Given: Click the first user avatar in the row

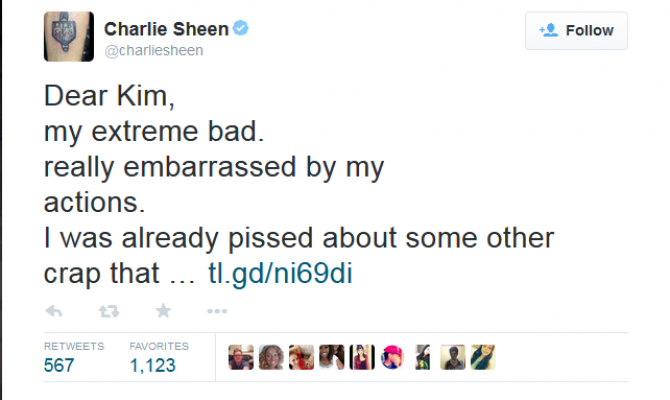Looking at the screenshot, I should (241, 358).
